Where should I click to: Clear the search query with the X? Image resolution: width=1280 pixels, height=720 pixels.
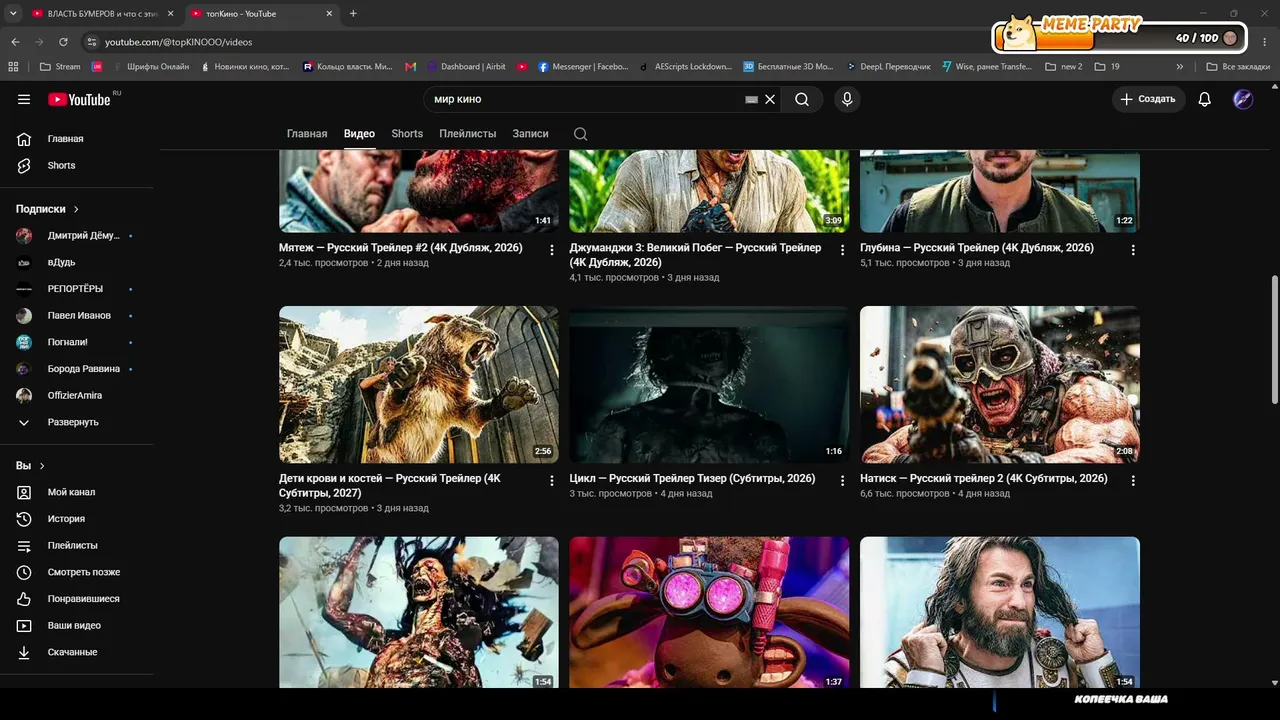pos(770,99)
